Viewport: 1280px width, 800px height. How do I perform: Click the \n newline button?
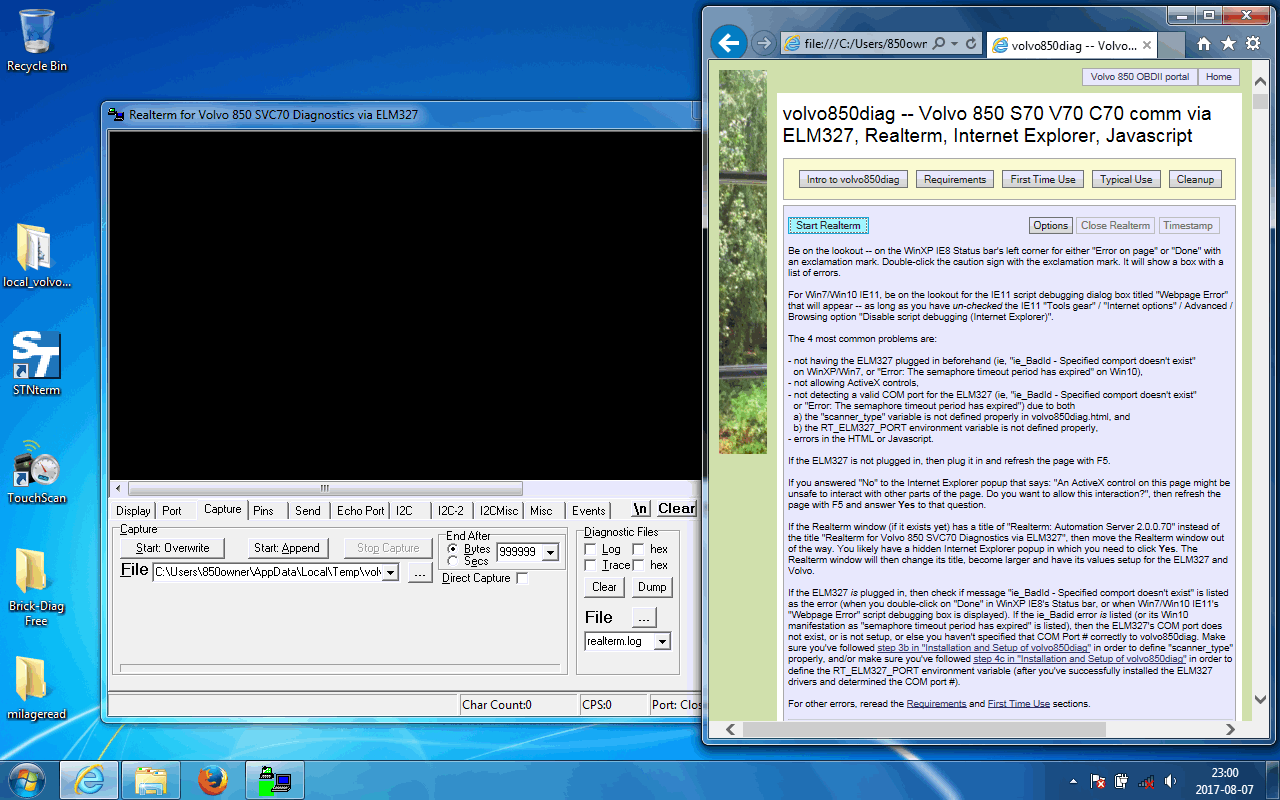(x=641, y=509)
